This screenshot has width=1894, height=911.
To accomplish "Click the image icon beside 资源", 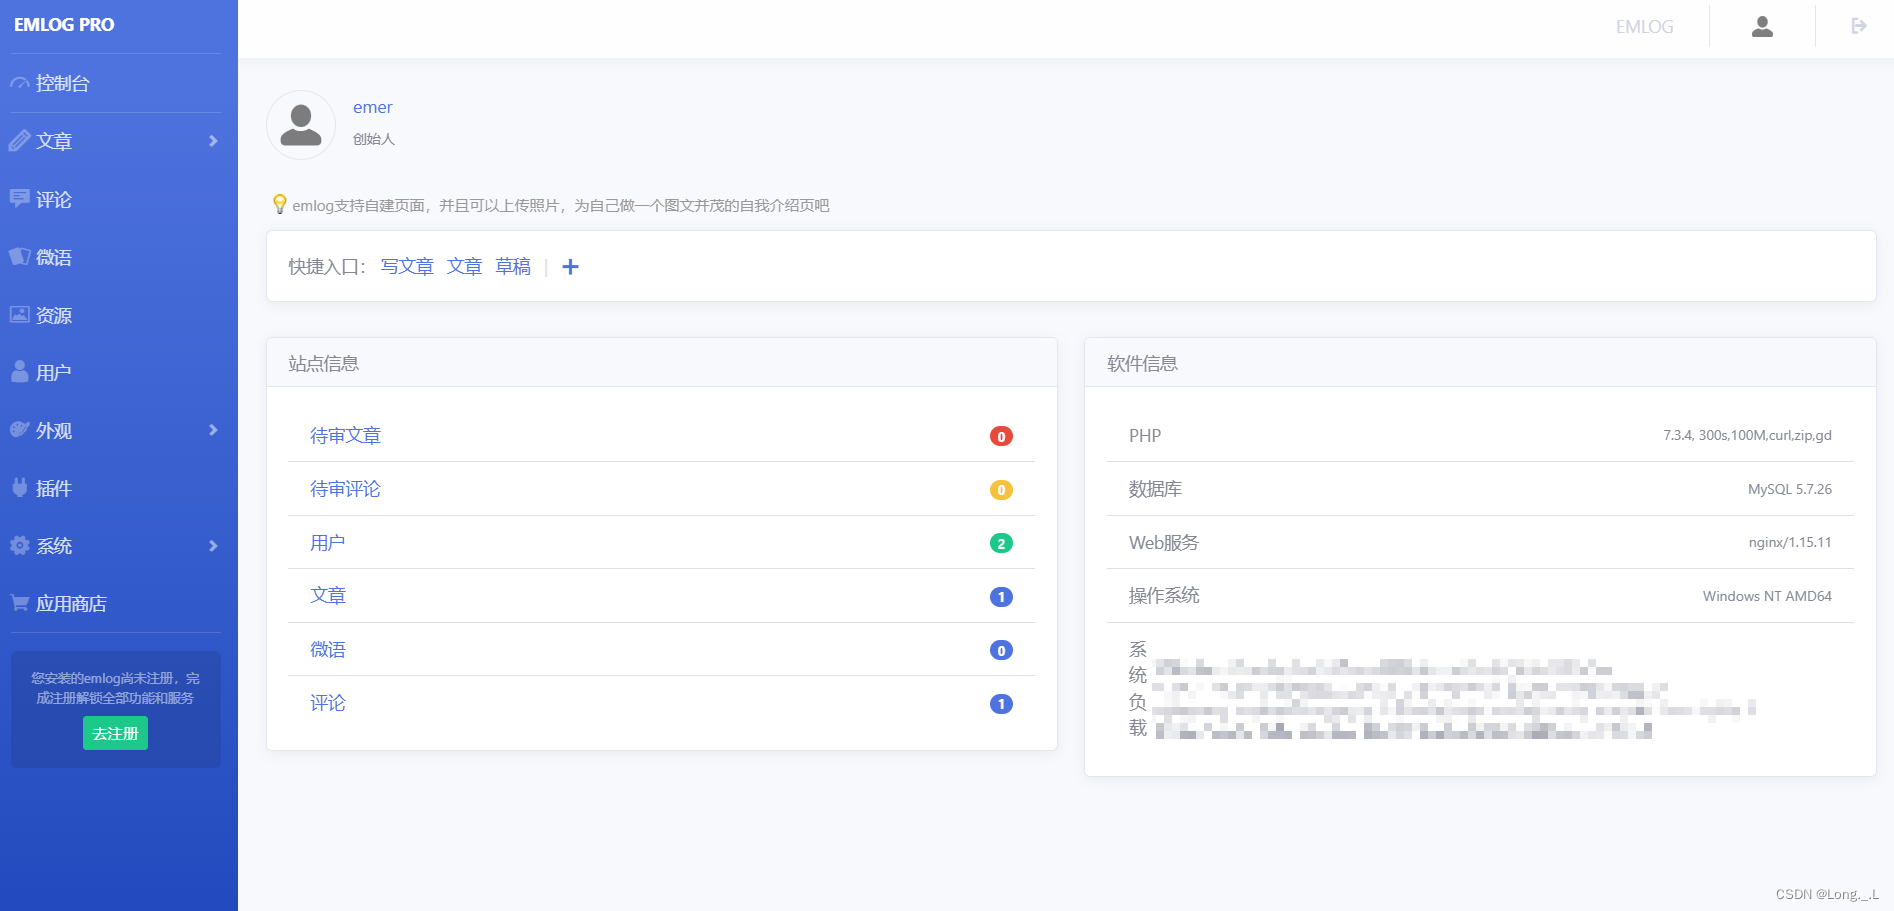I will click(x=19, y=314).
